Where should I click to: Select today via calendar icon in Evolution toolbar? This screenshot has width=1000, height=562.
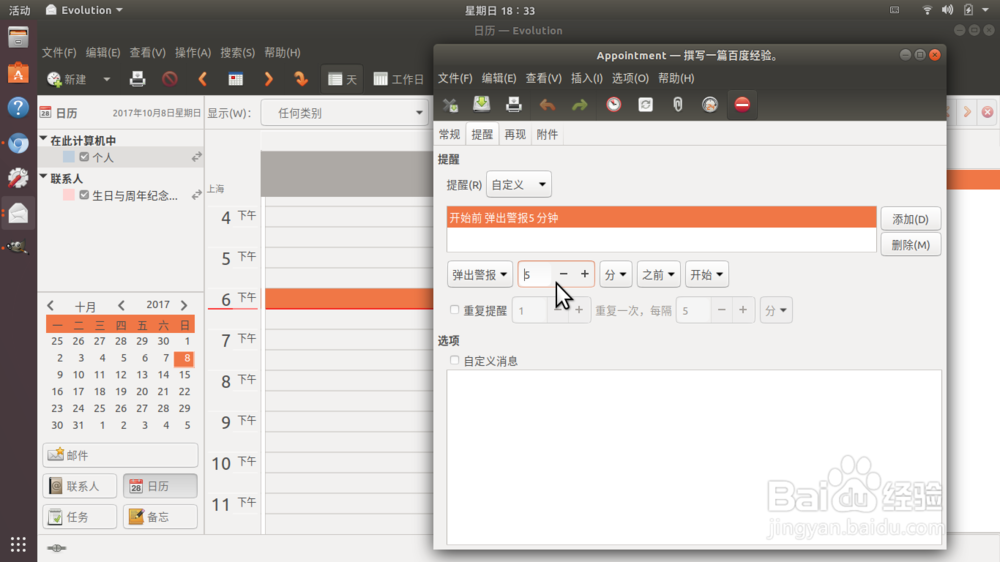[236, 79]
